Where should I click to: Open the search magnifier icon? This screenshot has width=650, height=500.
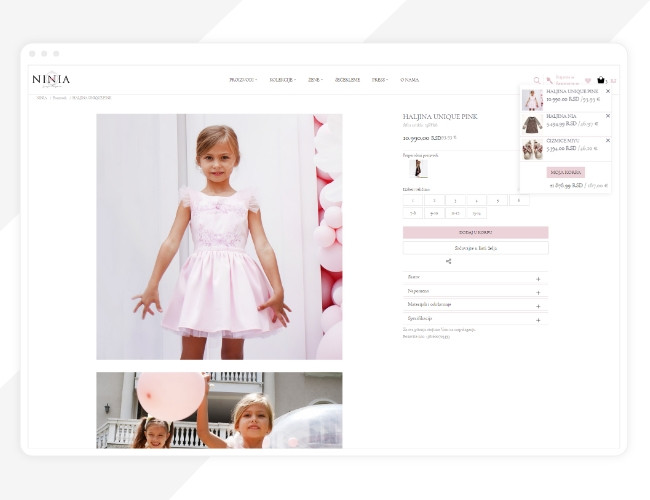coord(537,80)
